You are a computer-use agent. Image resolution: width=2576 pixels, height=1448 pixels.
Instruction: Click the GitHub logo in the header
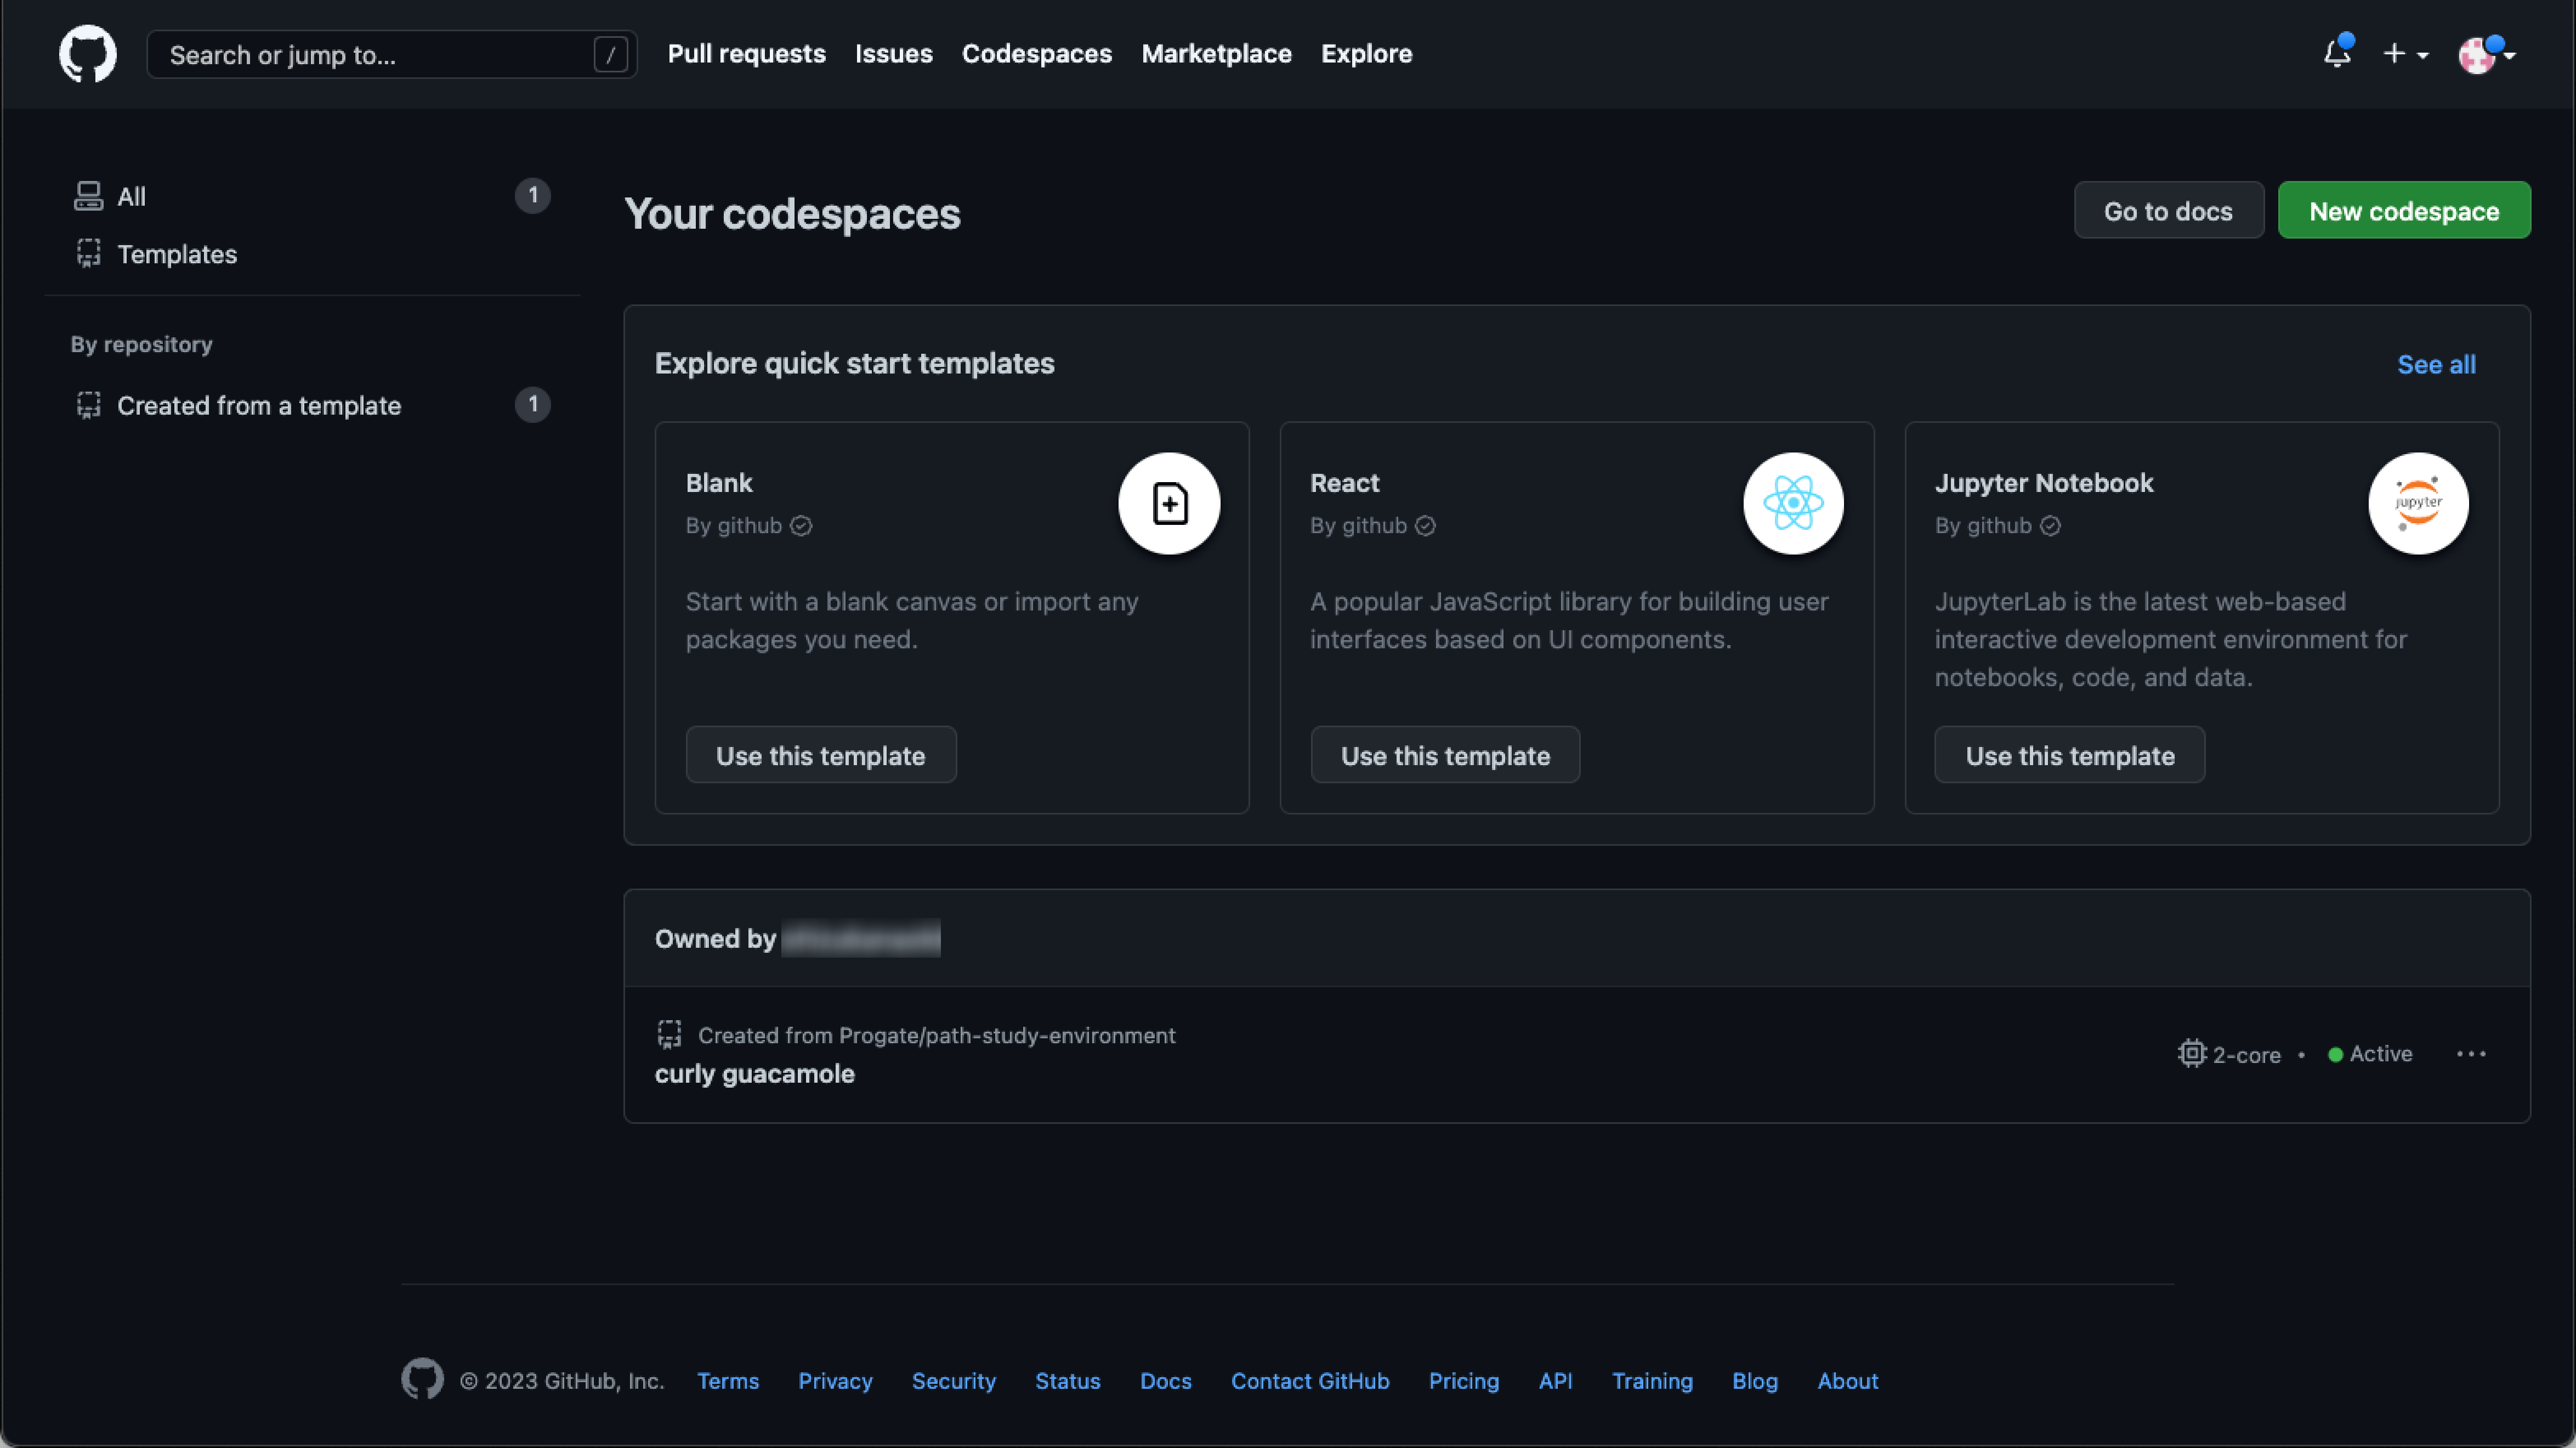pyautogui.click(x=88, y=54)
